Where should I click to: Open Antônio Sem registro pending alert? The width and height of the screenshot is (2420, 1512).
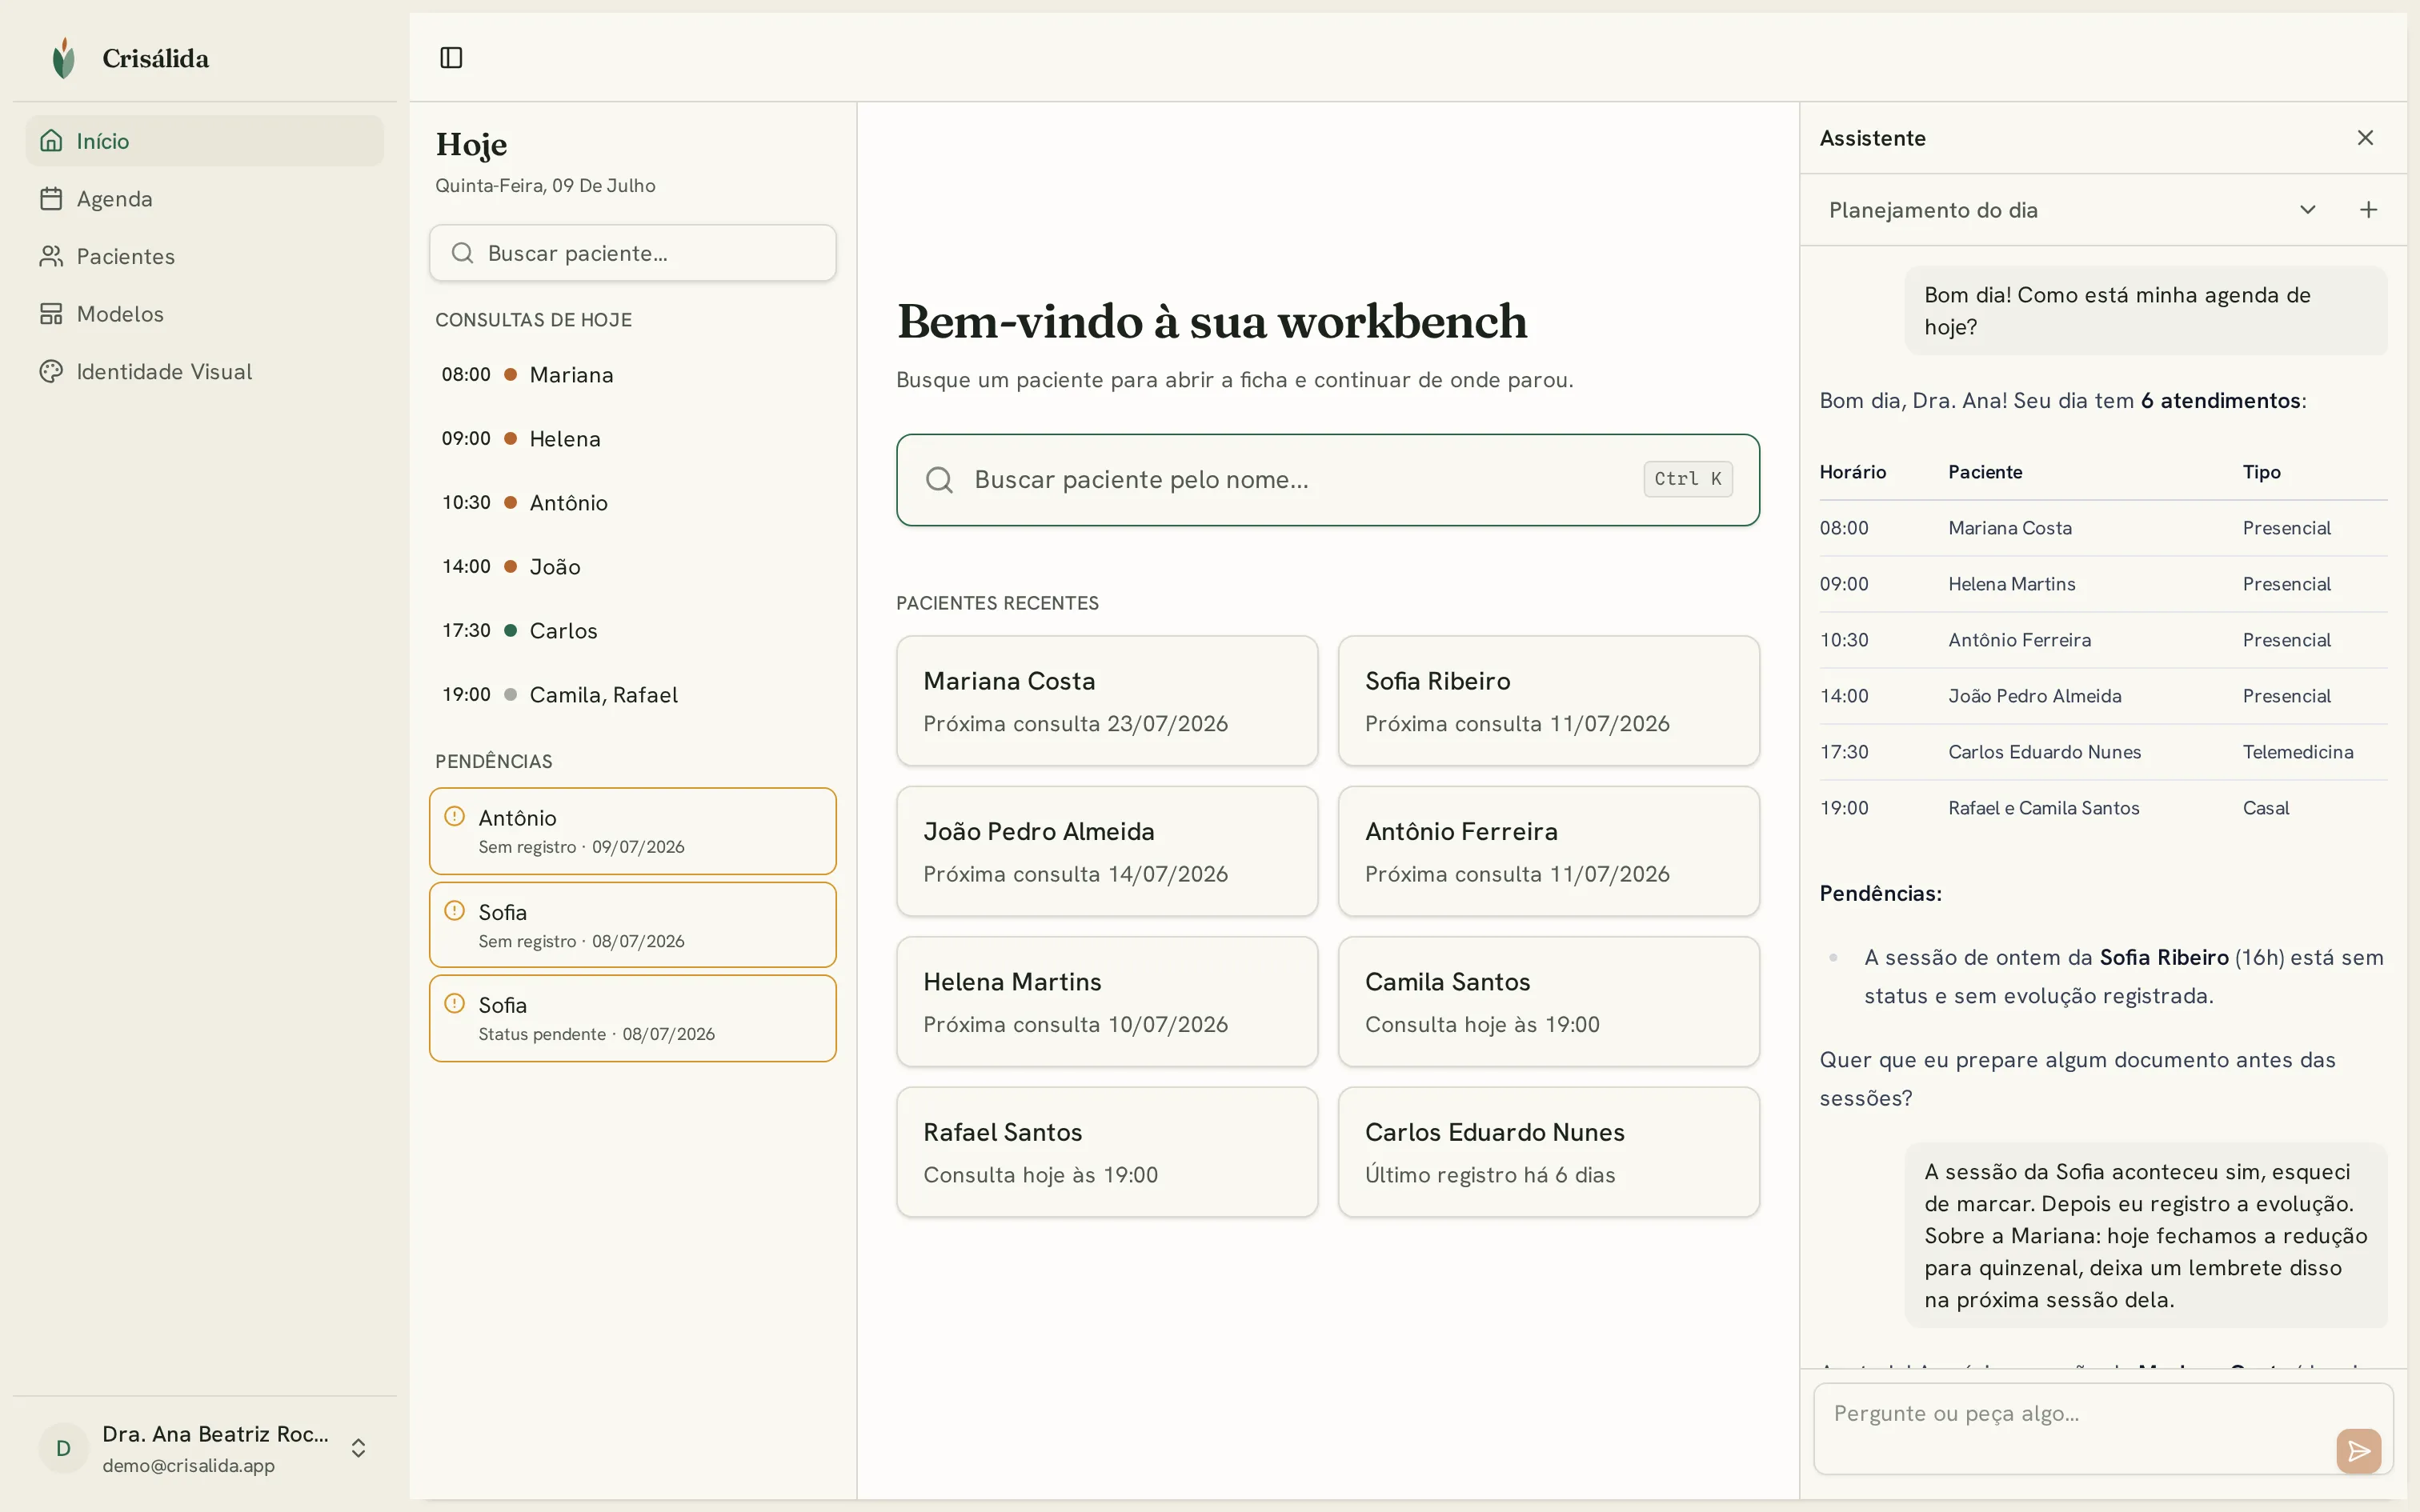(x=633, y=831)
